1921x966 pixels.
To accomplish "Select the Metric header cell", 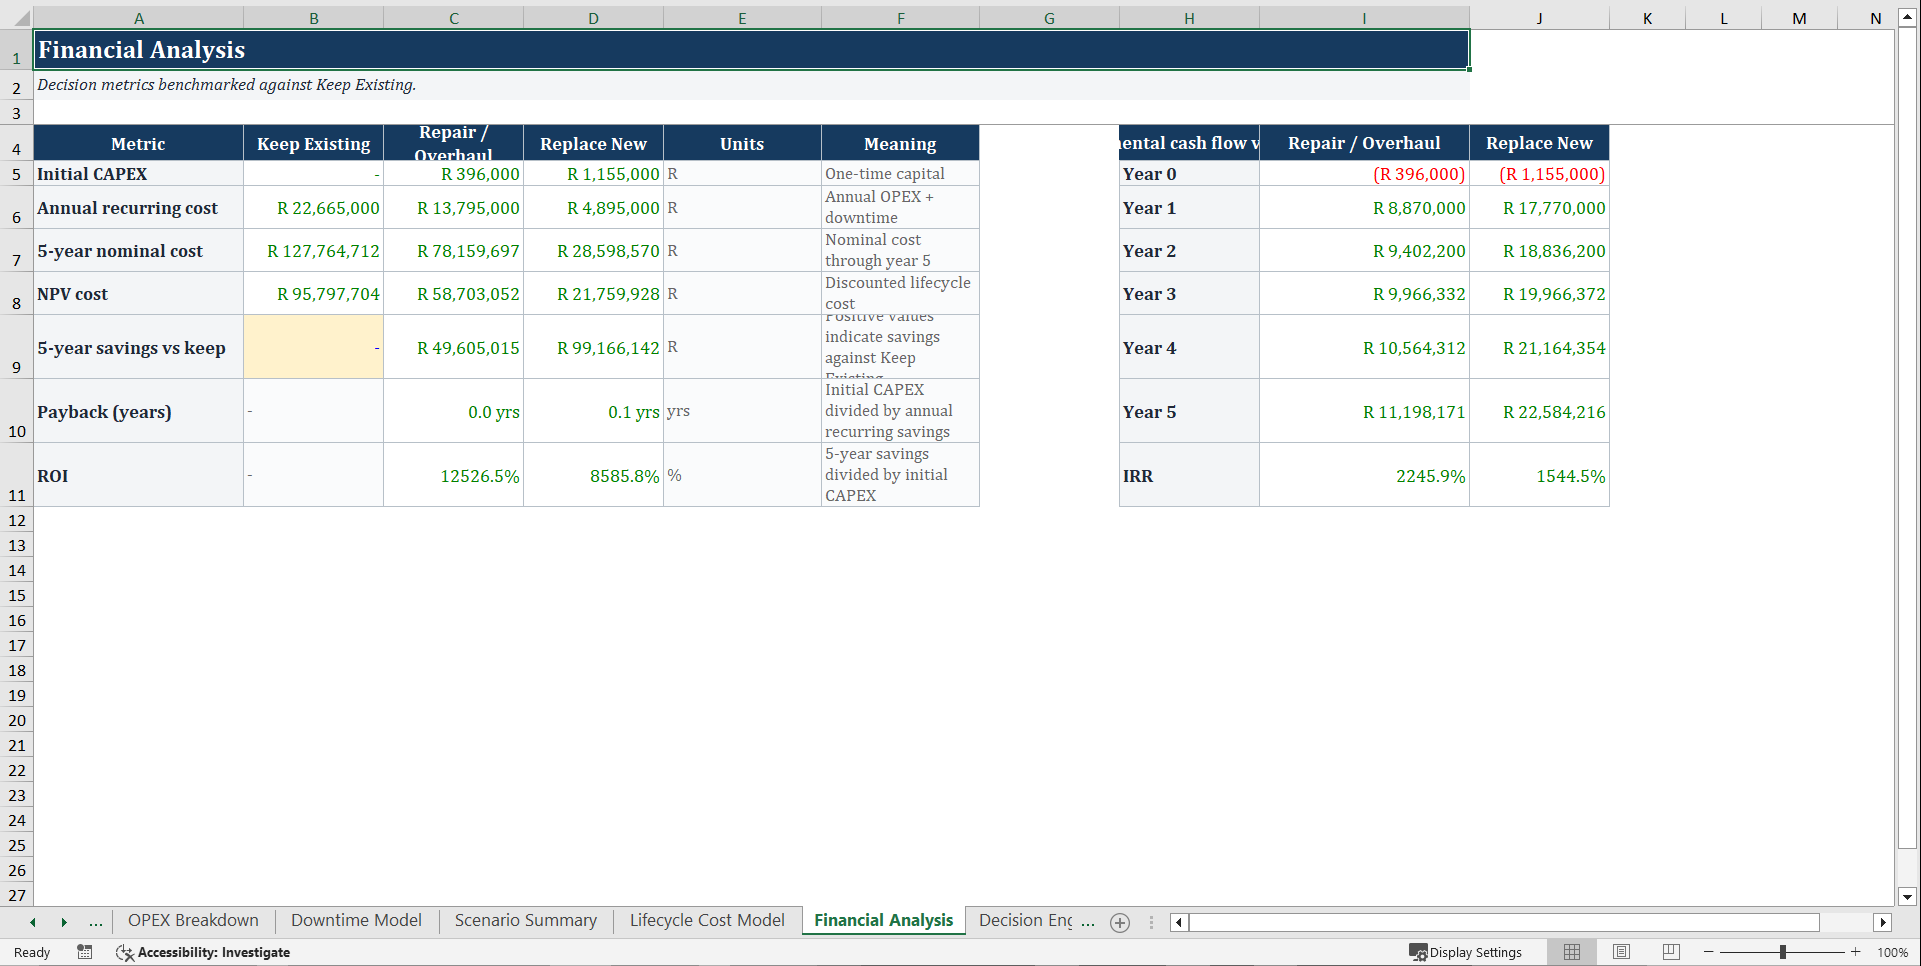I will [138, 143].
